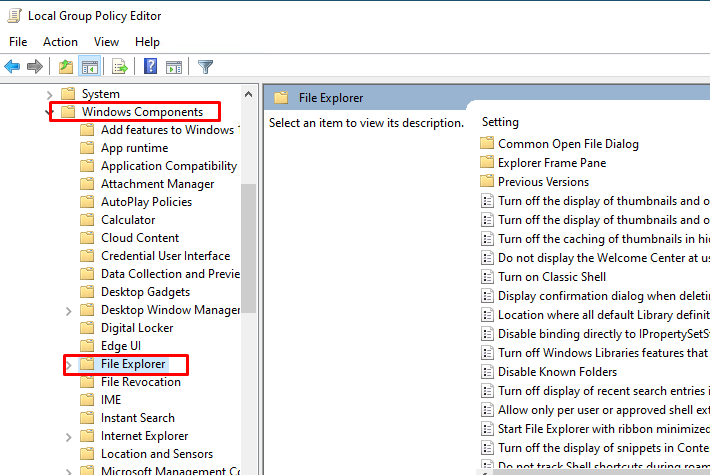Click the Cloud Content folder icon
This screenshot has height=475, width=710.
(x=87, y=238)
